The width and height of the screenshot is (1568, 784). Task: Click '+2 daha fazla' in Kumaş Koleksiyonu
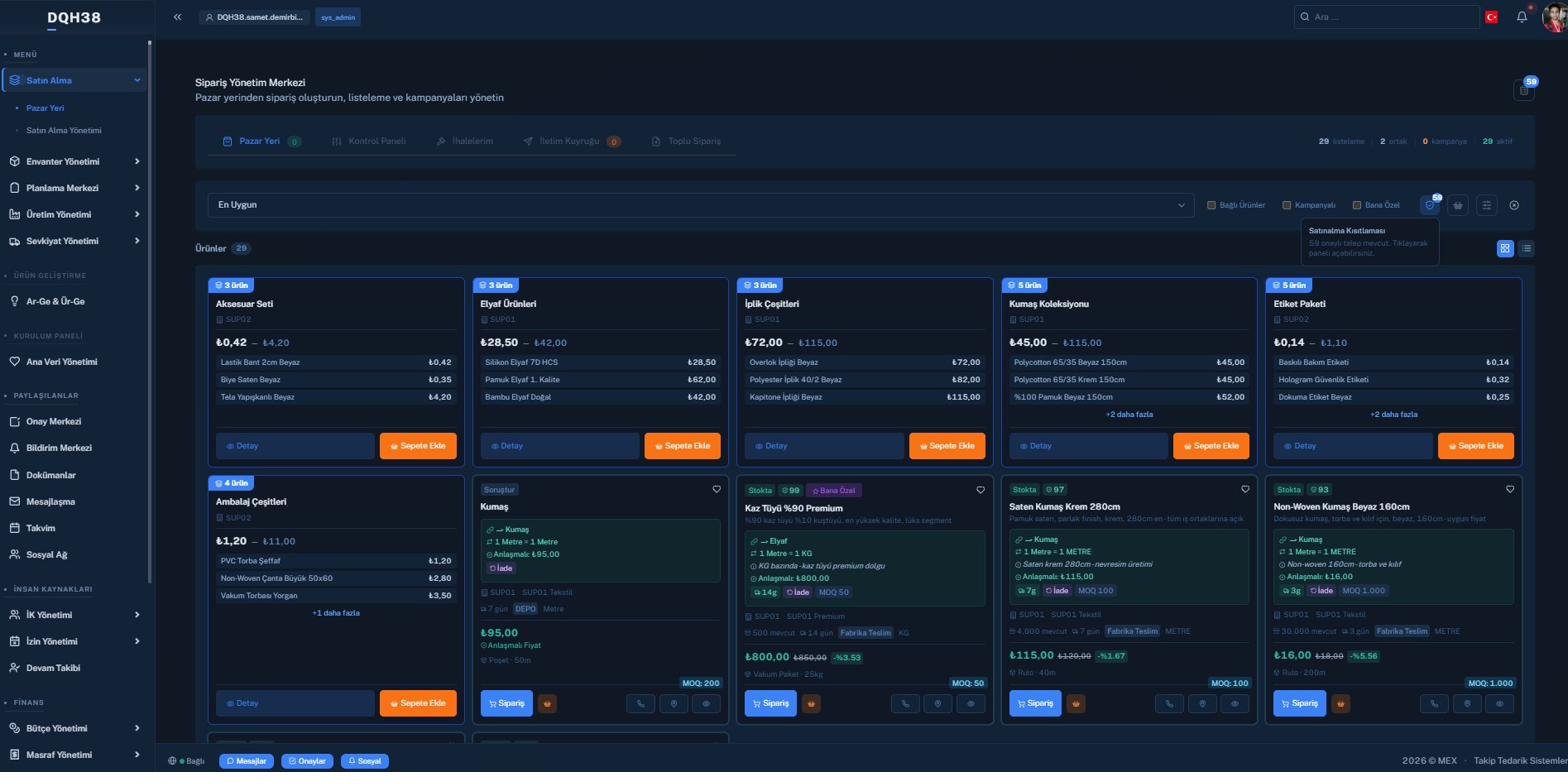point(1129,414)
